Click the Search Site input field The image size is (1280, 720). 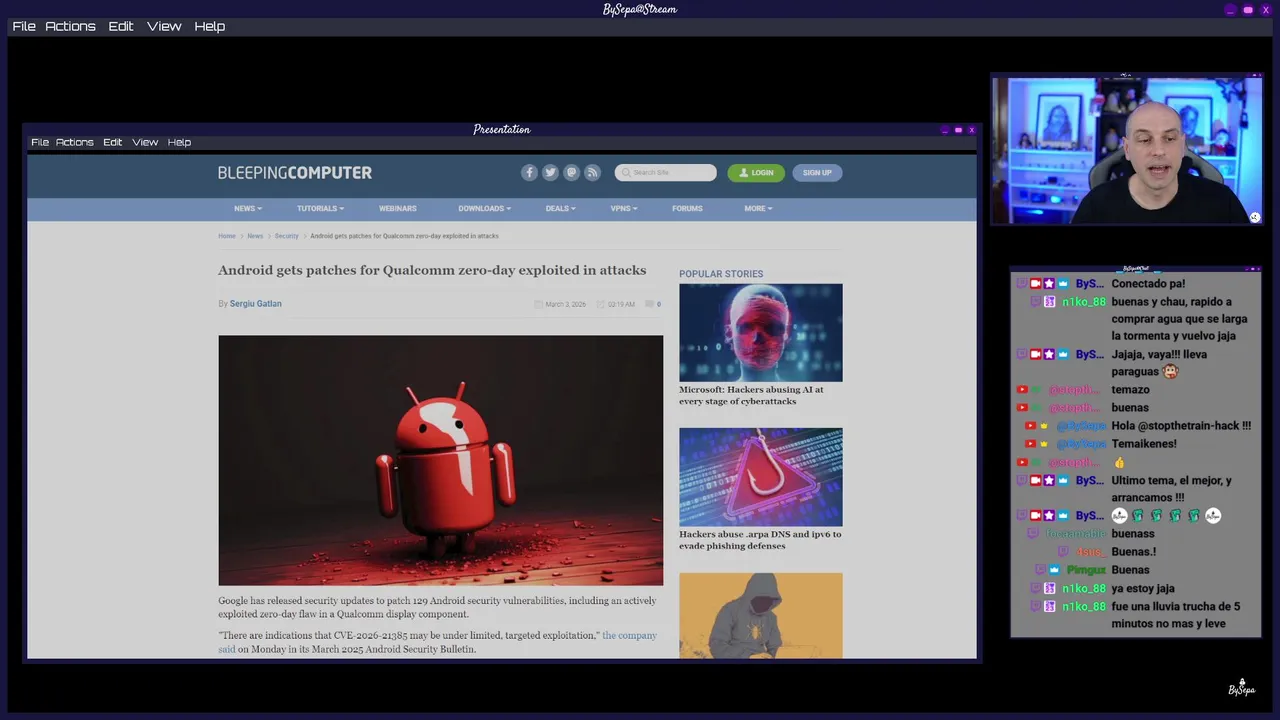click(666, 173)
